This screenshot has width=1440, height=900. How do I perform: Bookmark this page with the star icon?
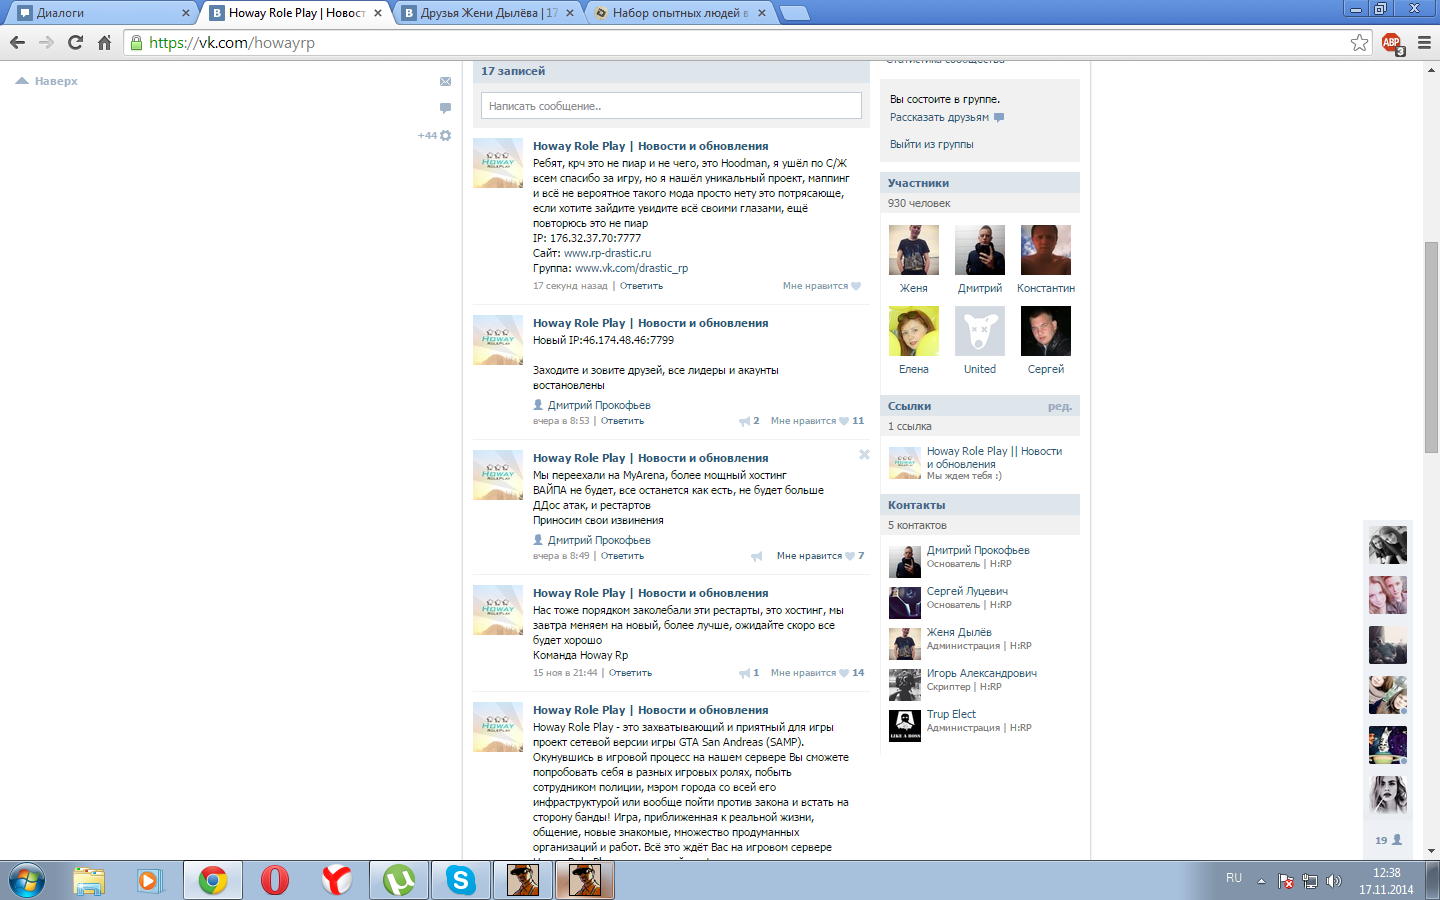tap(1359, 42)
